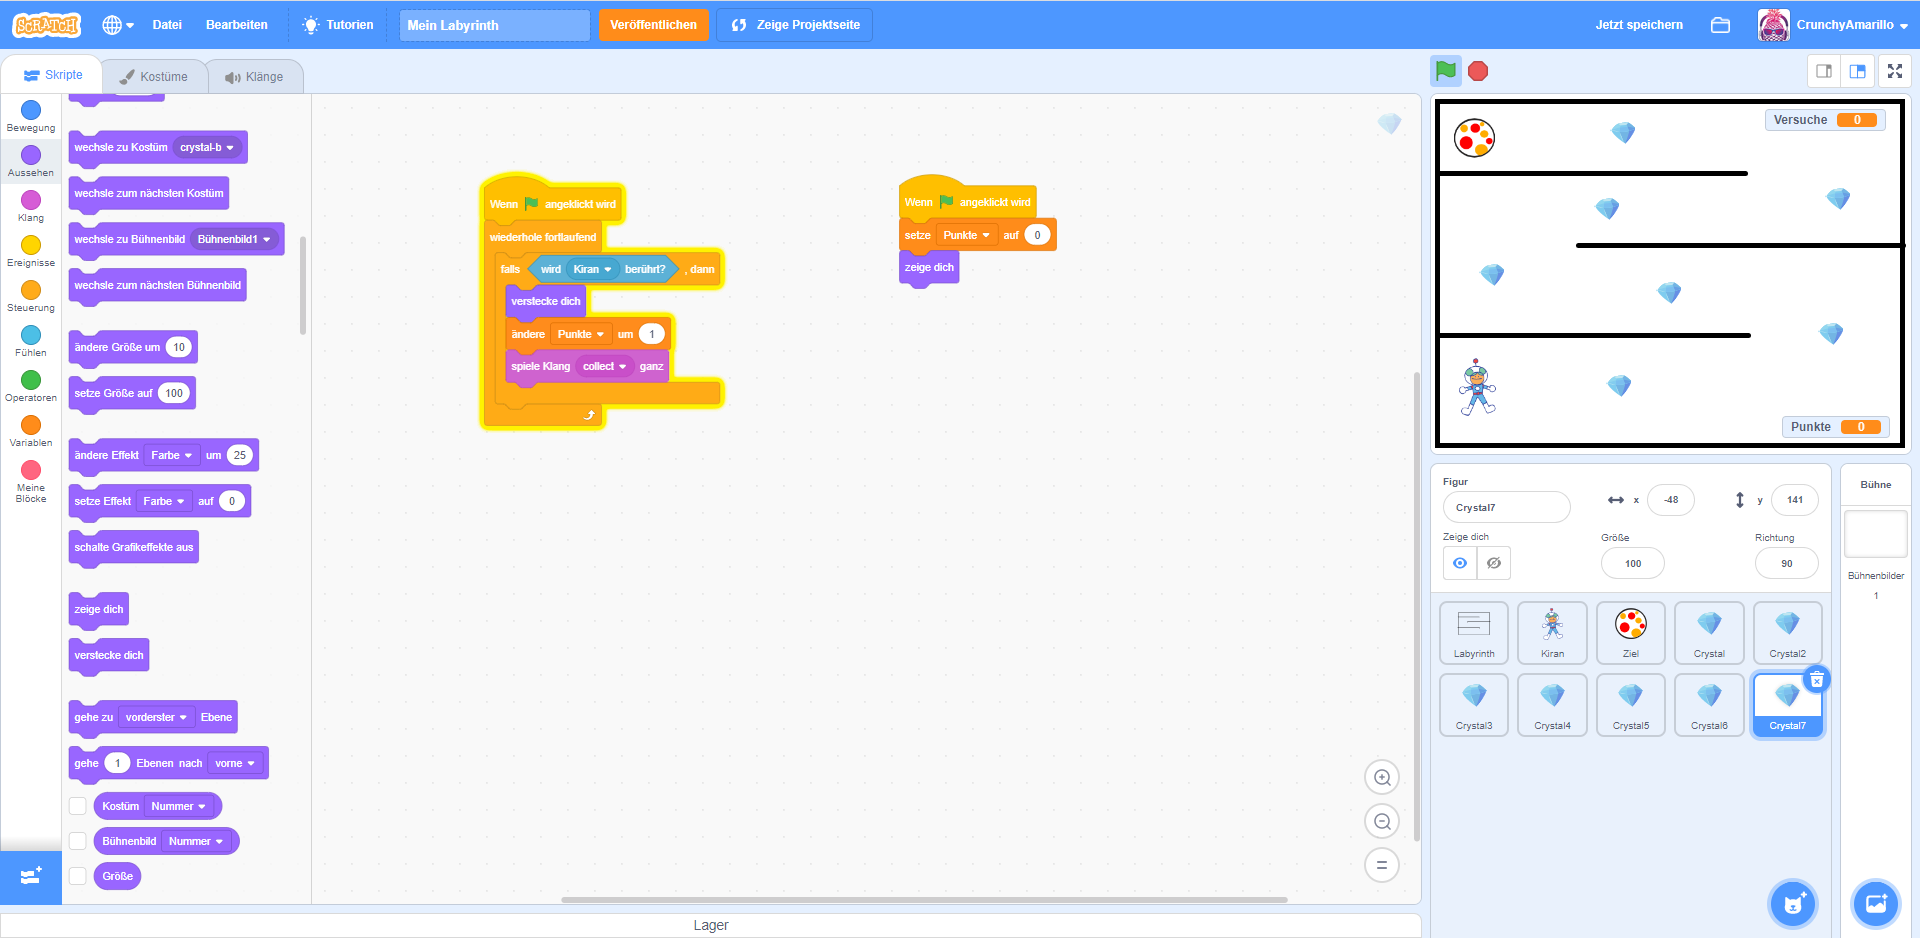The height and width of the screenshot is (938, 1920).
Task: Click the zeige dich palette block
Action: 99,610
